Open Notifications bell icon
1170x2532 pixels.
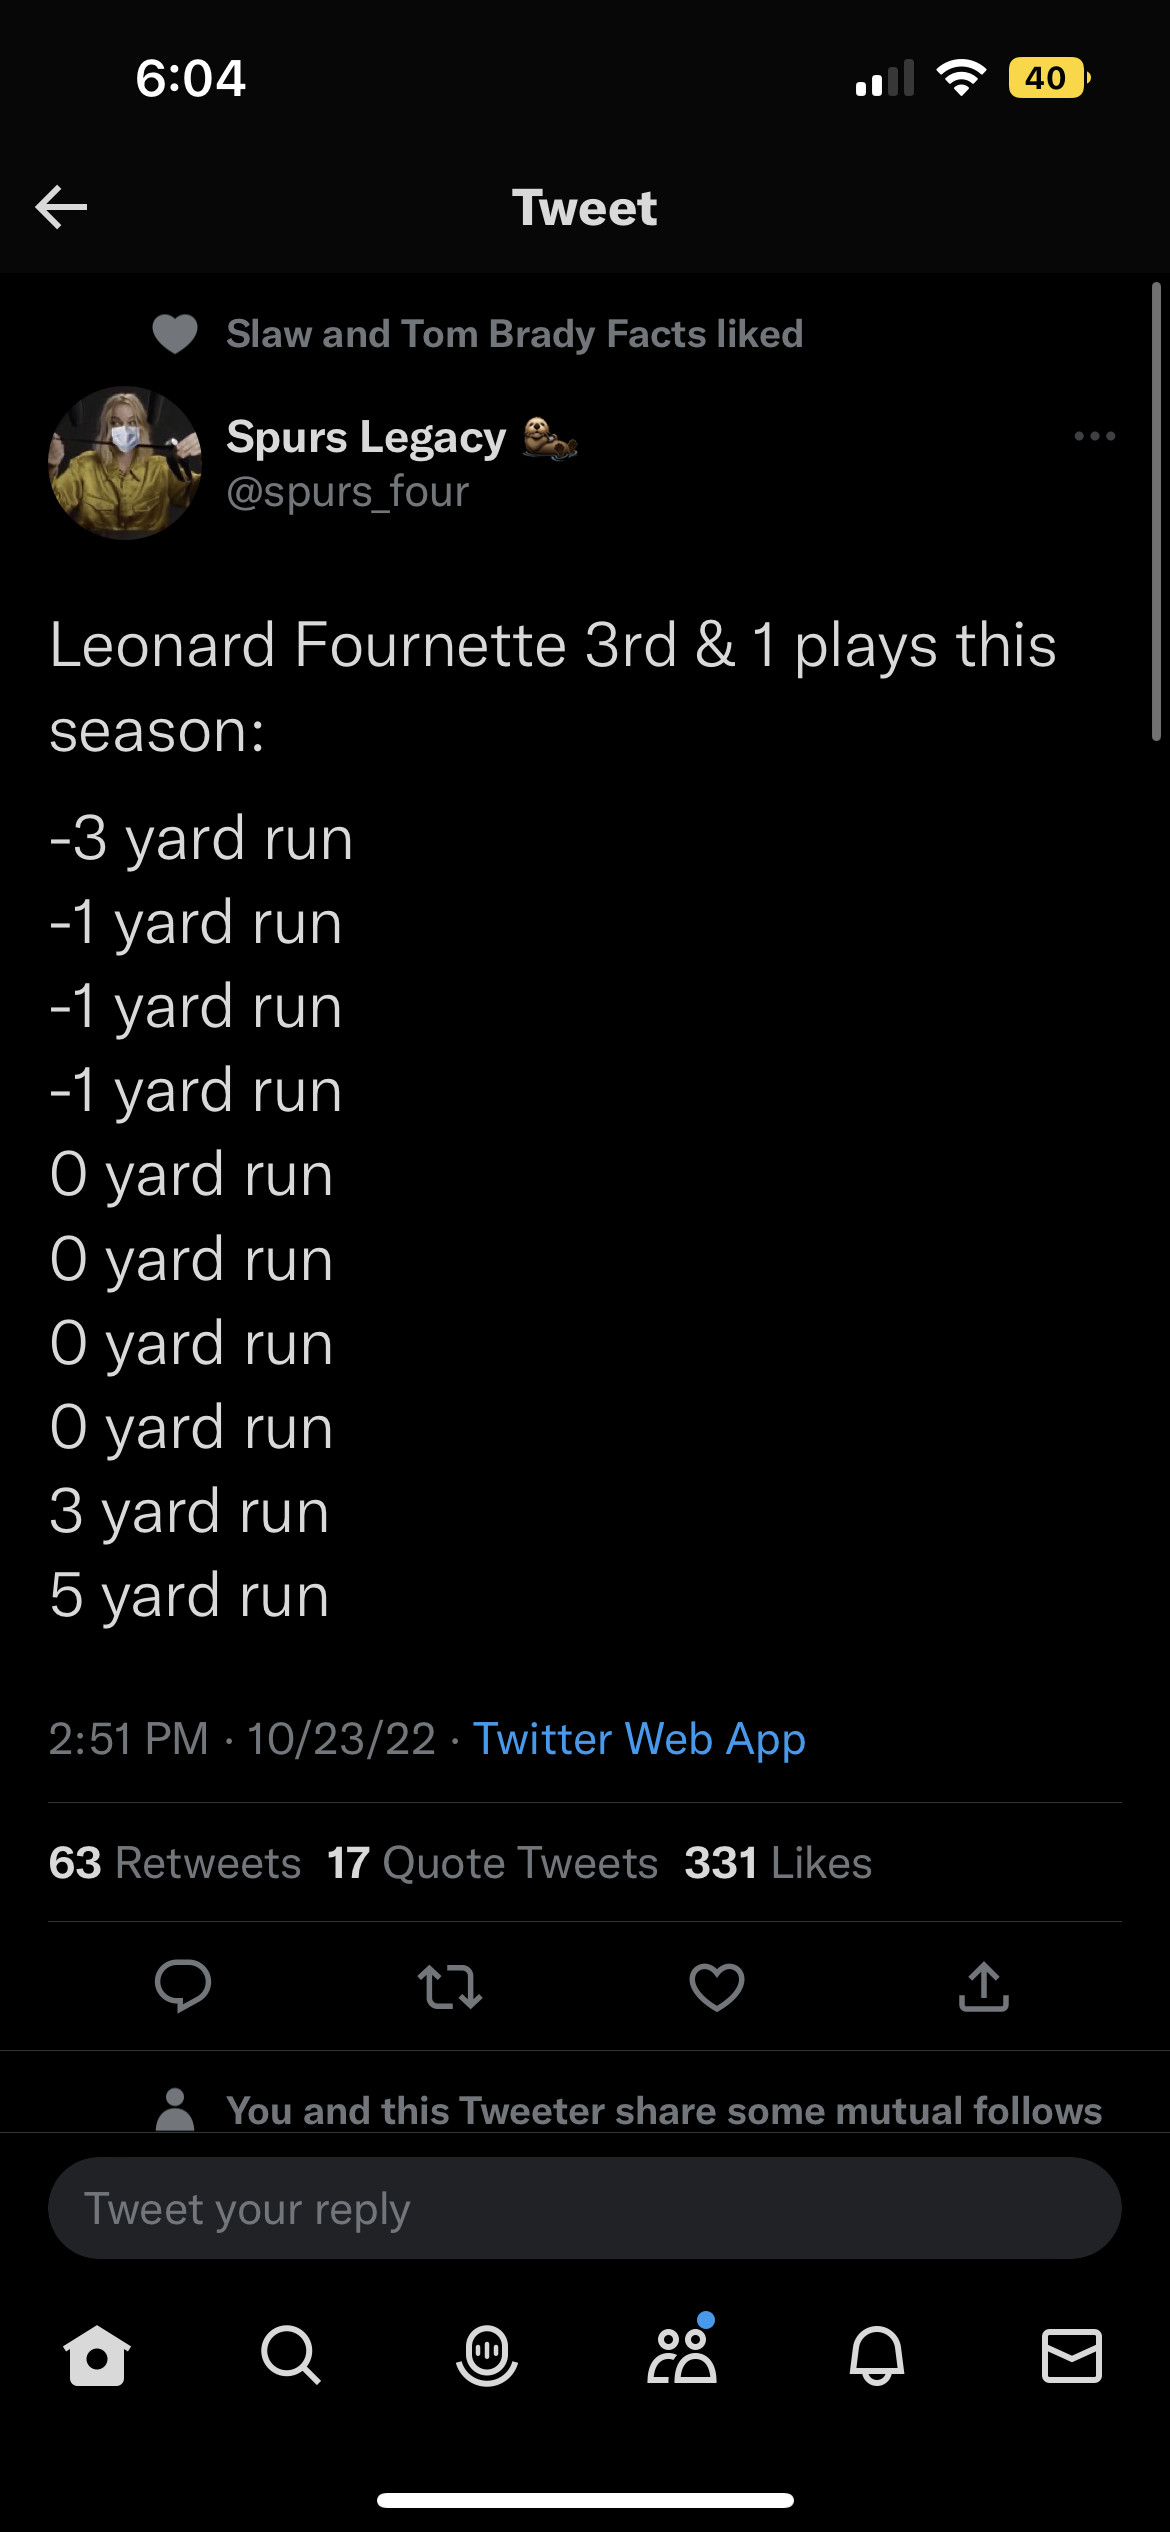pyautogui.click(x=877, y=2356)
